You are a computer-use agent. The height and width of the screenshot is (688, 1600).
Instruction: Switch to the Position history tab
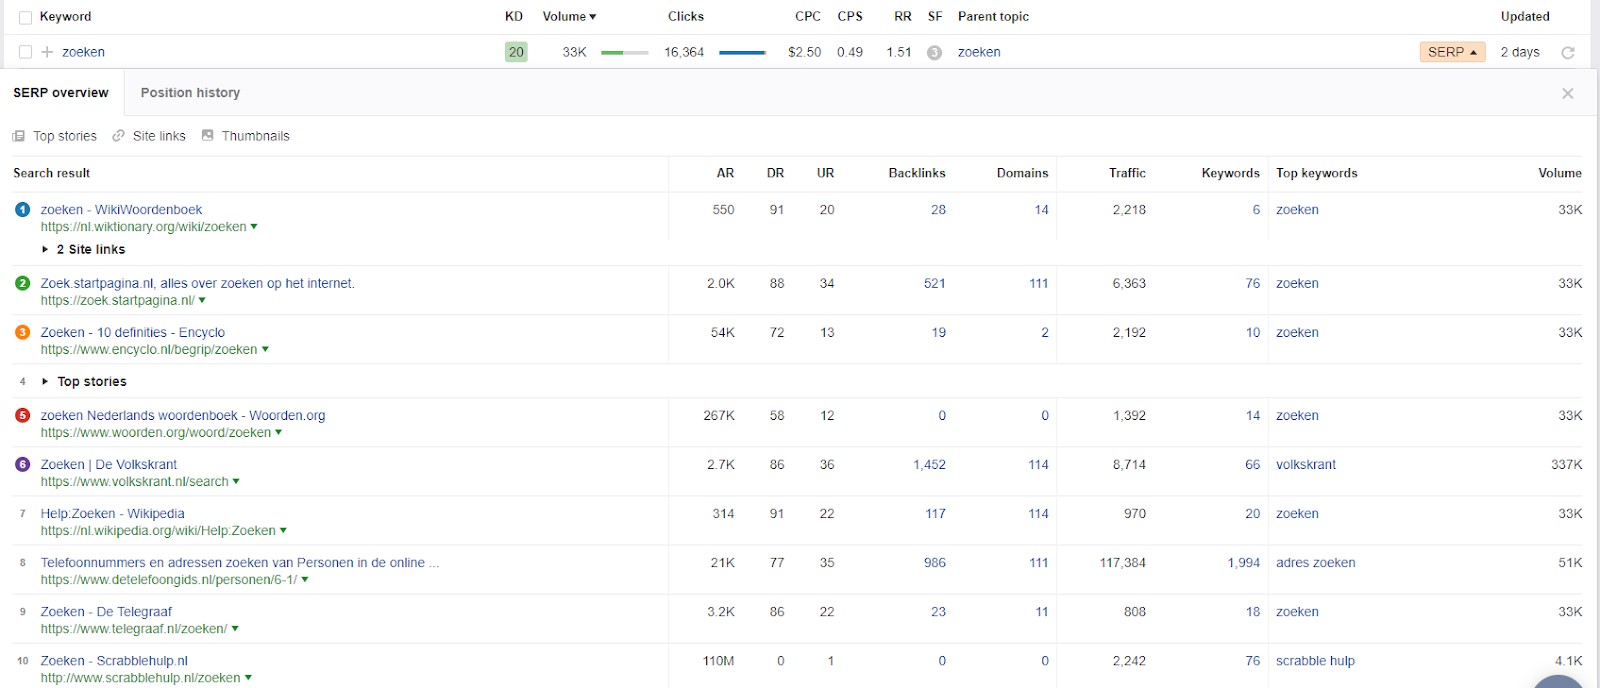pos(190,93)
